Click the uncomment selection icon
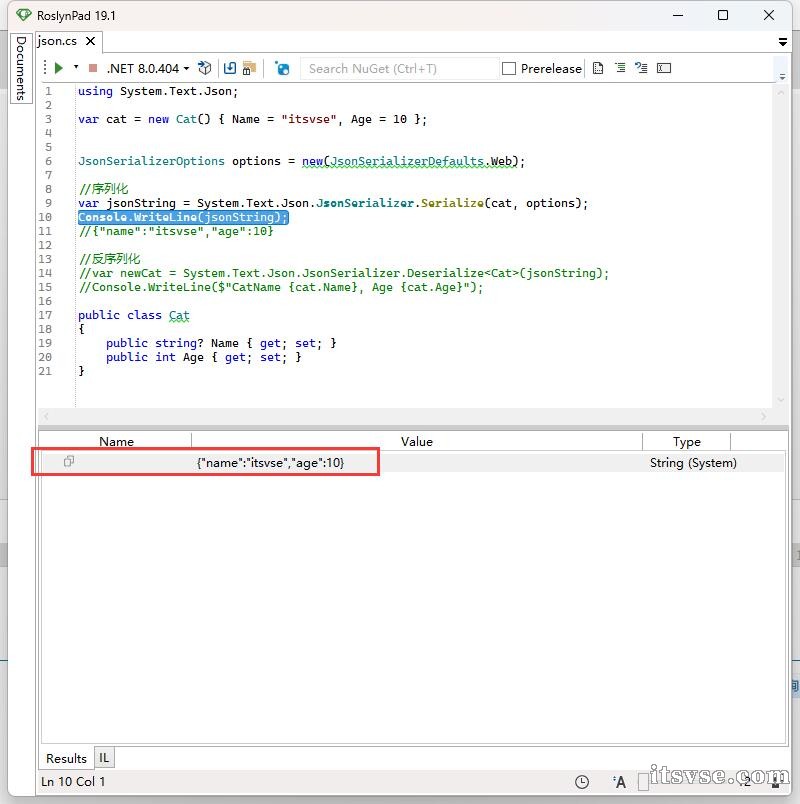The width and height of the screenshot is (800, 804). point(641,68)
